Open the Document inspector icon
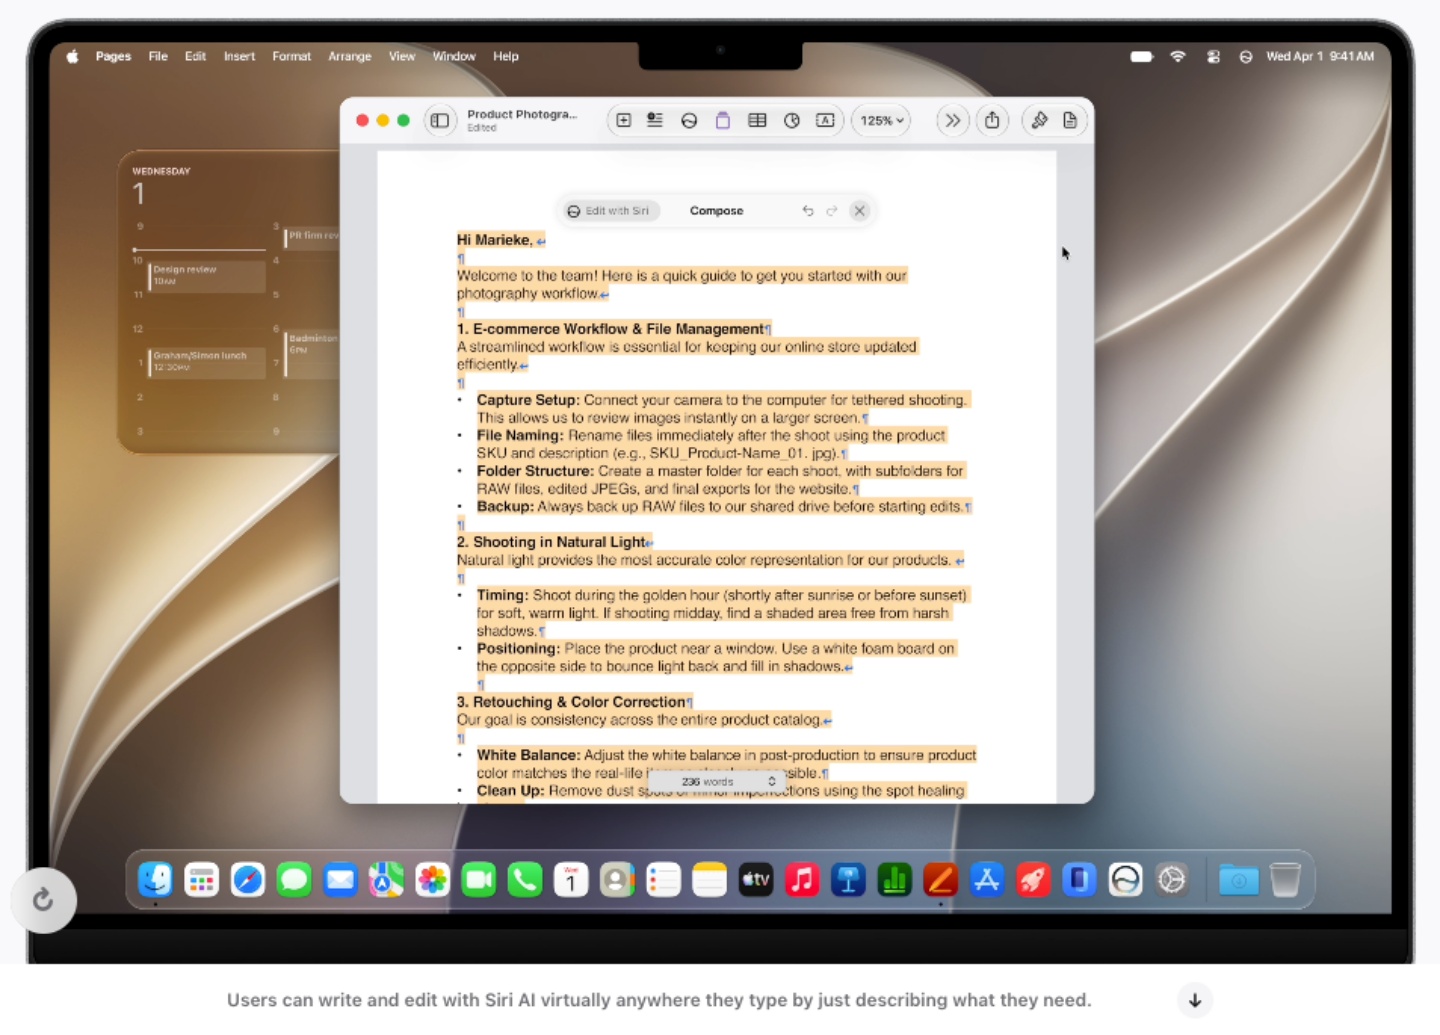Viewport: 1440px width, 1035px height. 1070,121
